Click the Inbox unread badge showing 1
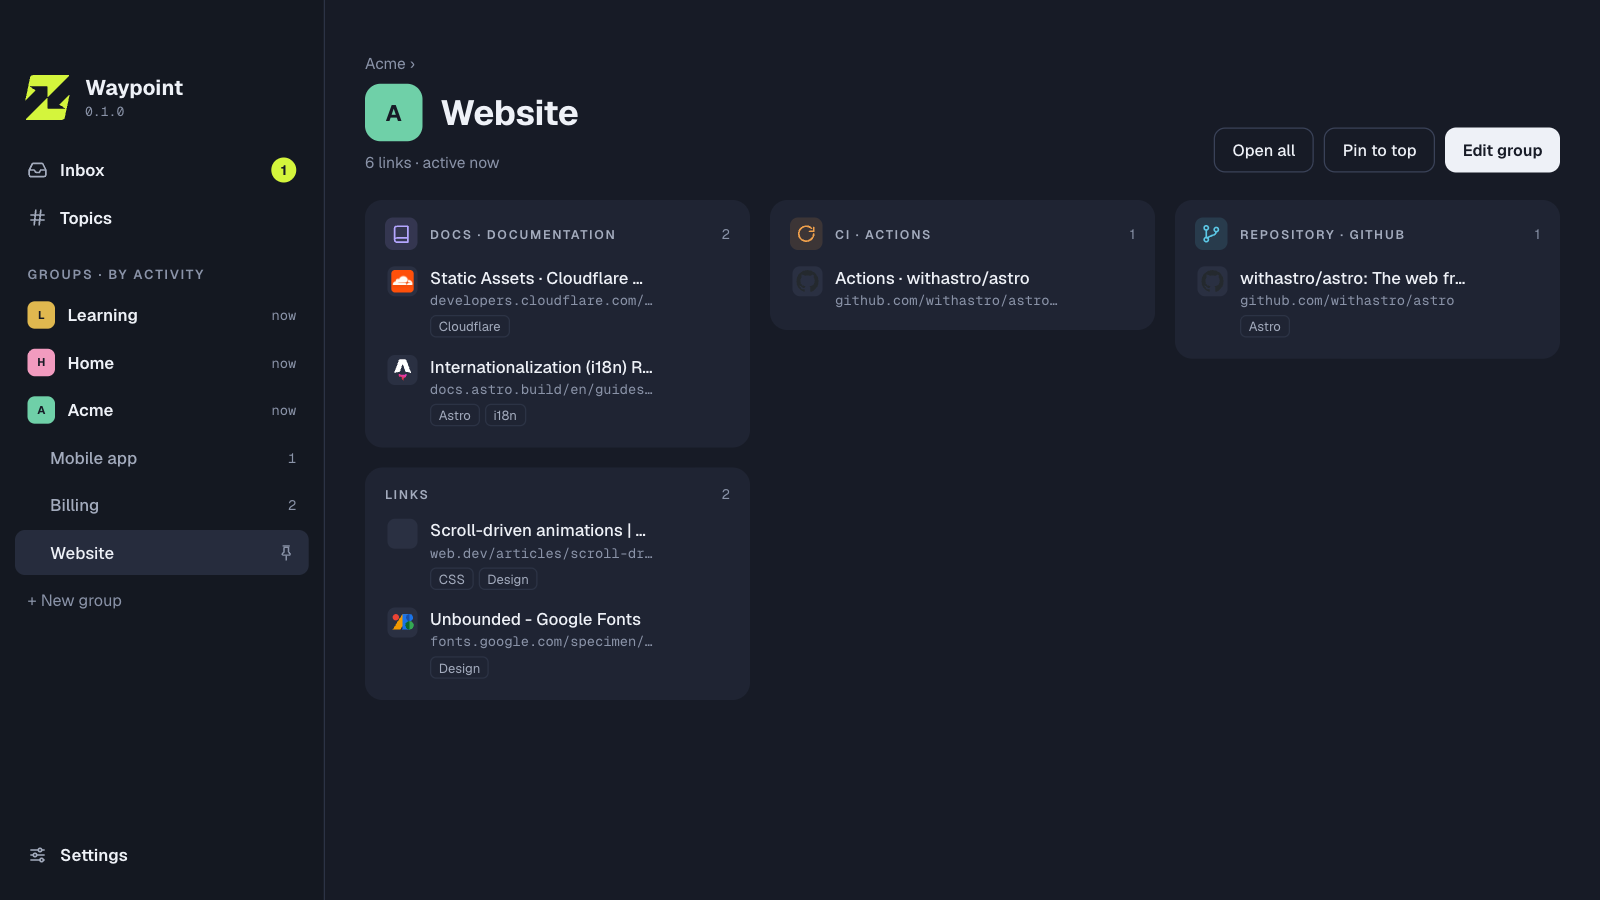This screenshot has height=900, width=1600. 284,170
